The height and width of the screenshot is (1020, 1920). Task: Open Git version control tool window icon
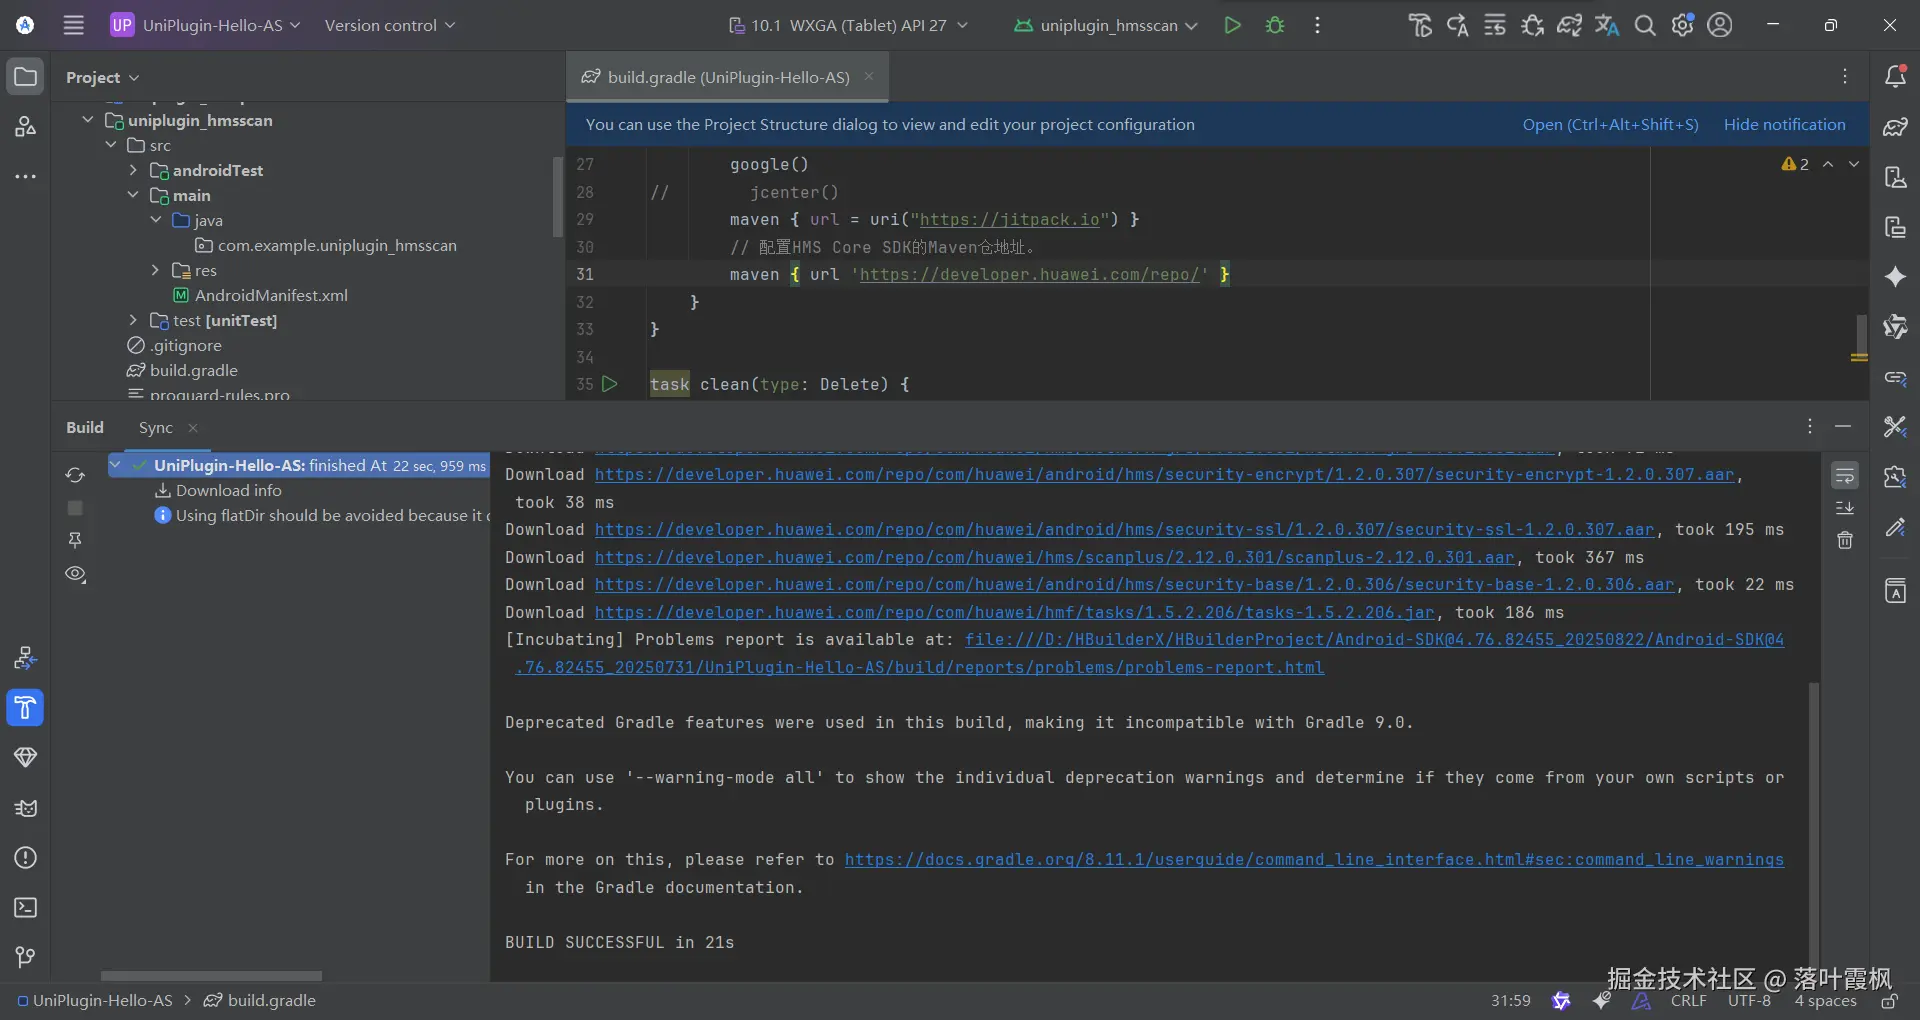click(x=26, y=958)
